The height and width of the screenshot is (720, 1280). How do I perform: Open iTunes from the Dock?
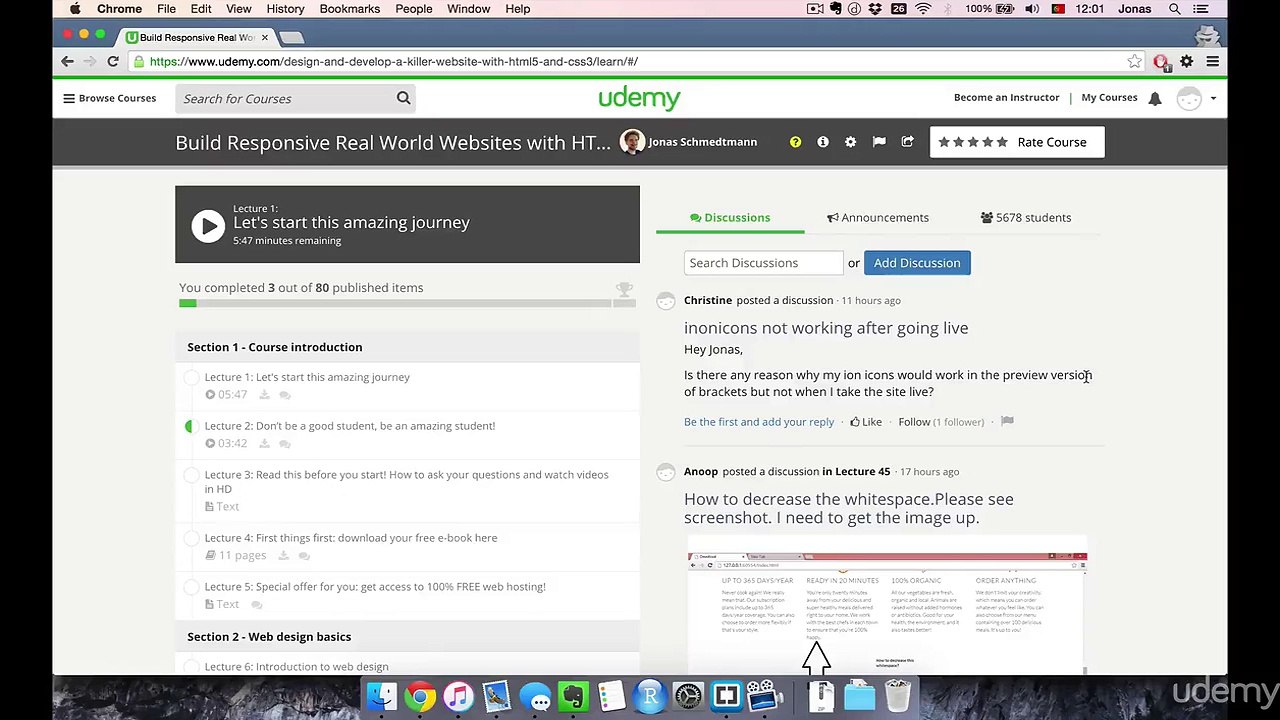pyautogui.click(x=458, y=696)
